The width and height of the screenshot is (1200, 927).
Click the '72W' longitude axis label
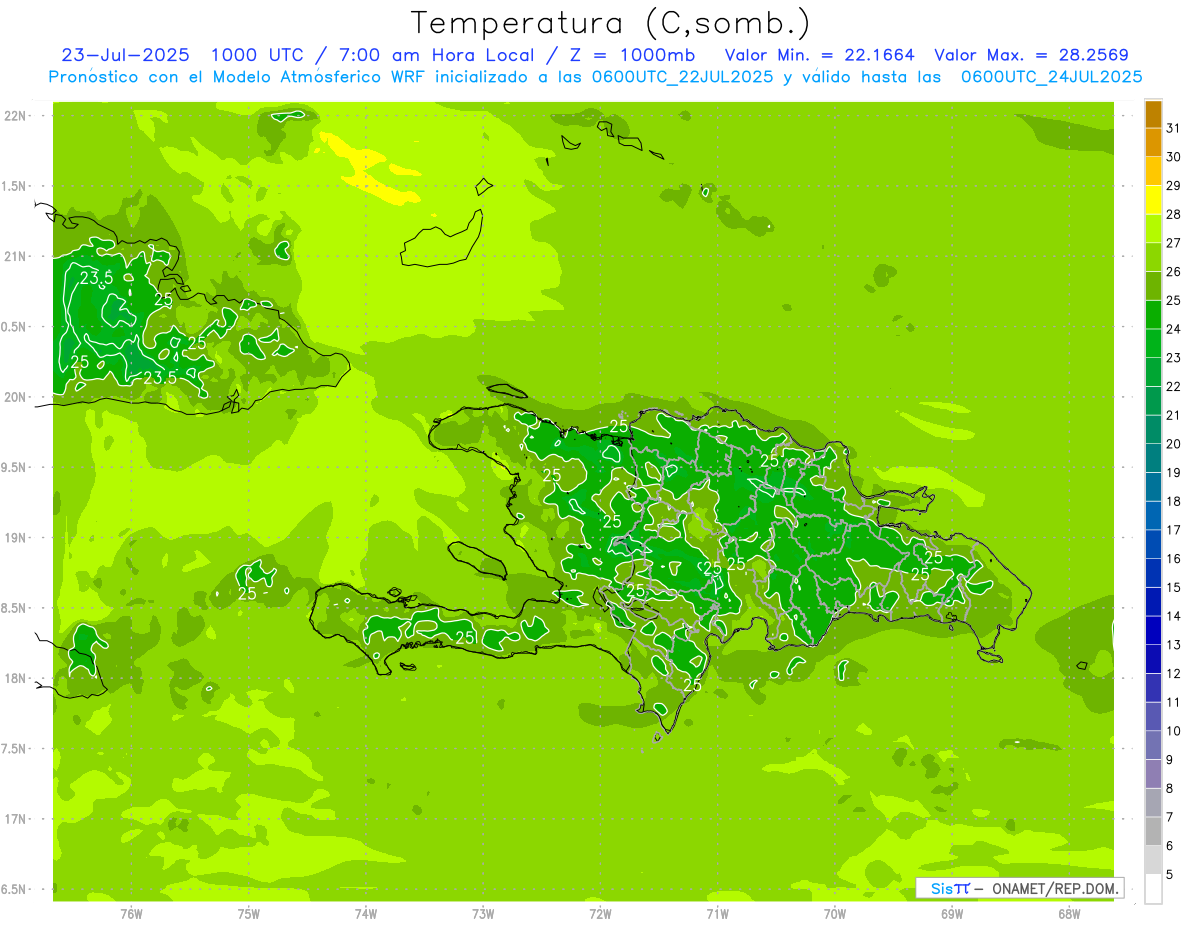pos(600,914)
